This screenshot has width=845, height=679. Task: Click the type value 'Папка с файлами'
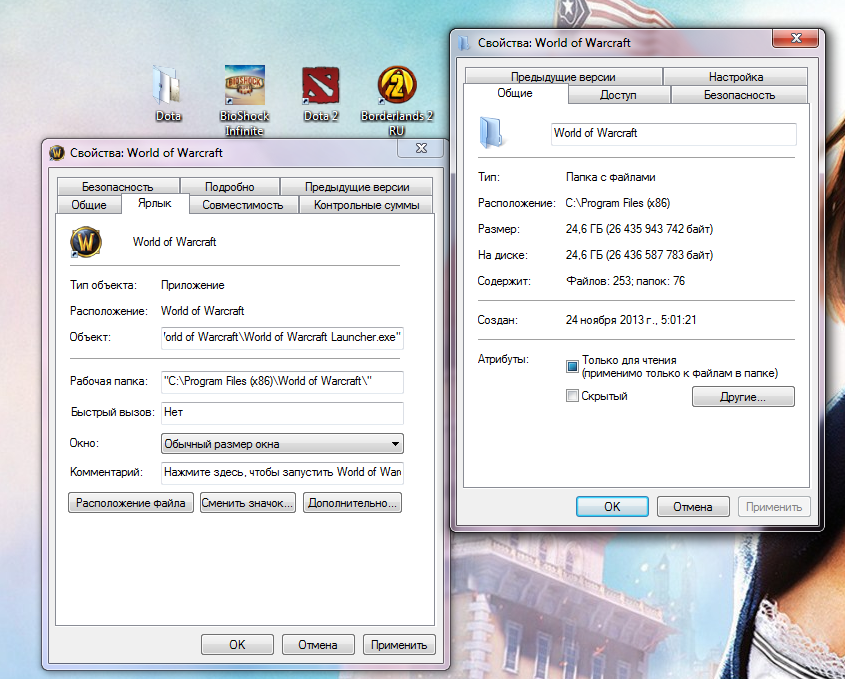[x=611, y=177]
